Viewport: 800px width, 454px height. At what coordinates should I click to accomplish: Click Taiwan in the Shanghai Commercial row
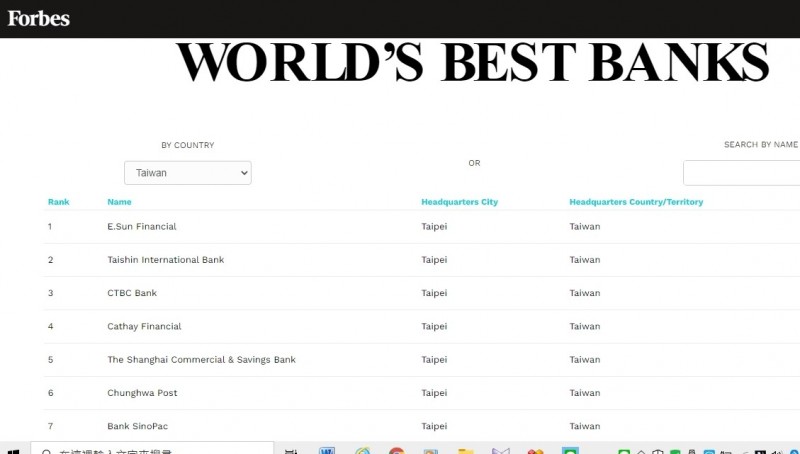pyautogui.click(x=585, y=360)
